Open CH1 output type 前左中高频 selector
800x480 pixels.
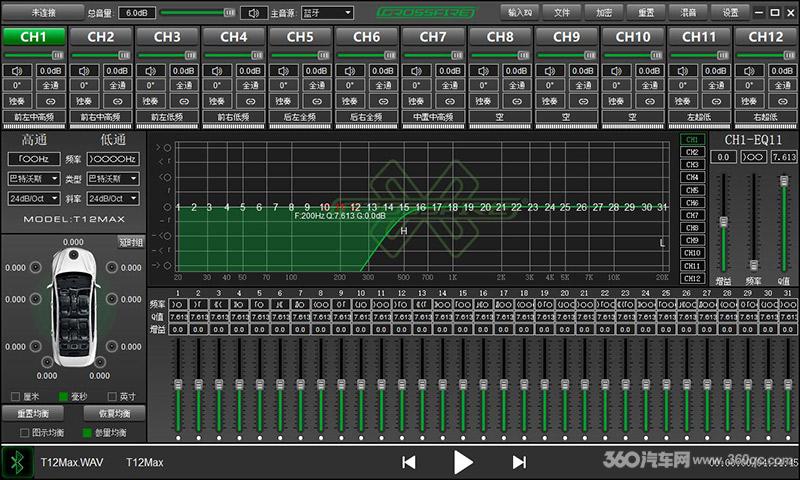[x=34, y=117]
